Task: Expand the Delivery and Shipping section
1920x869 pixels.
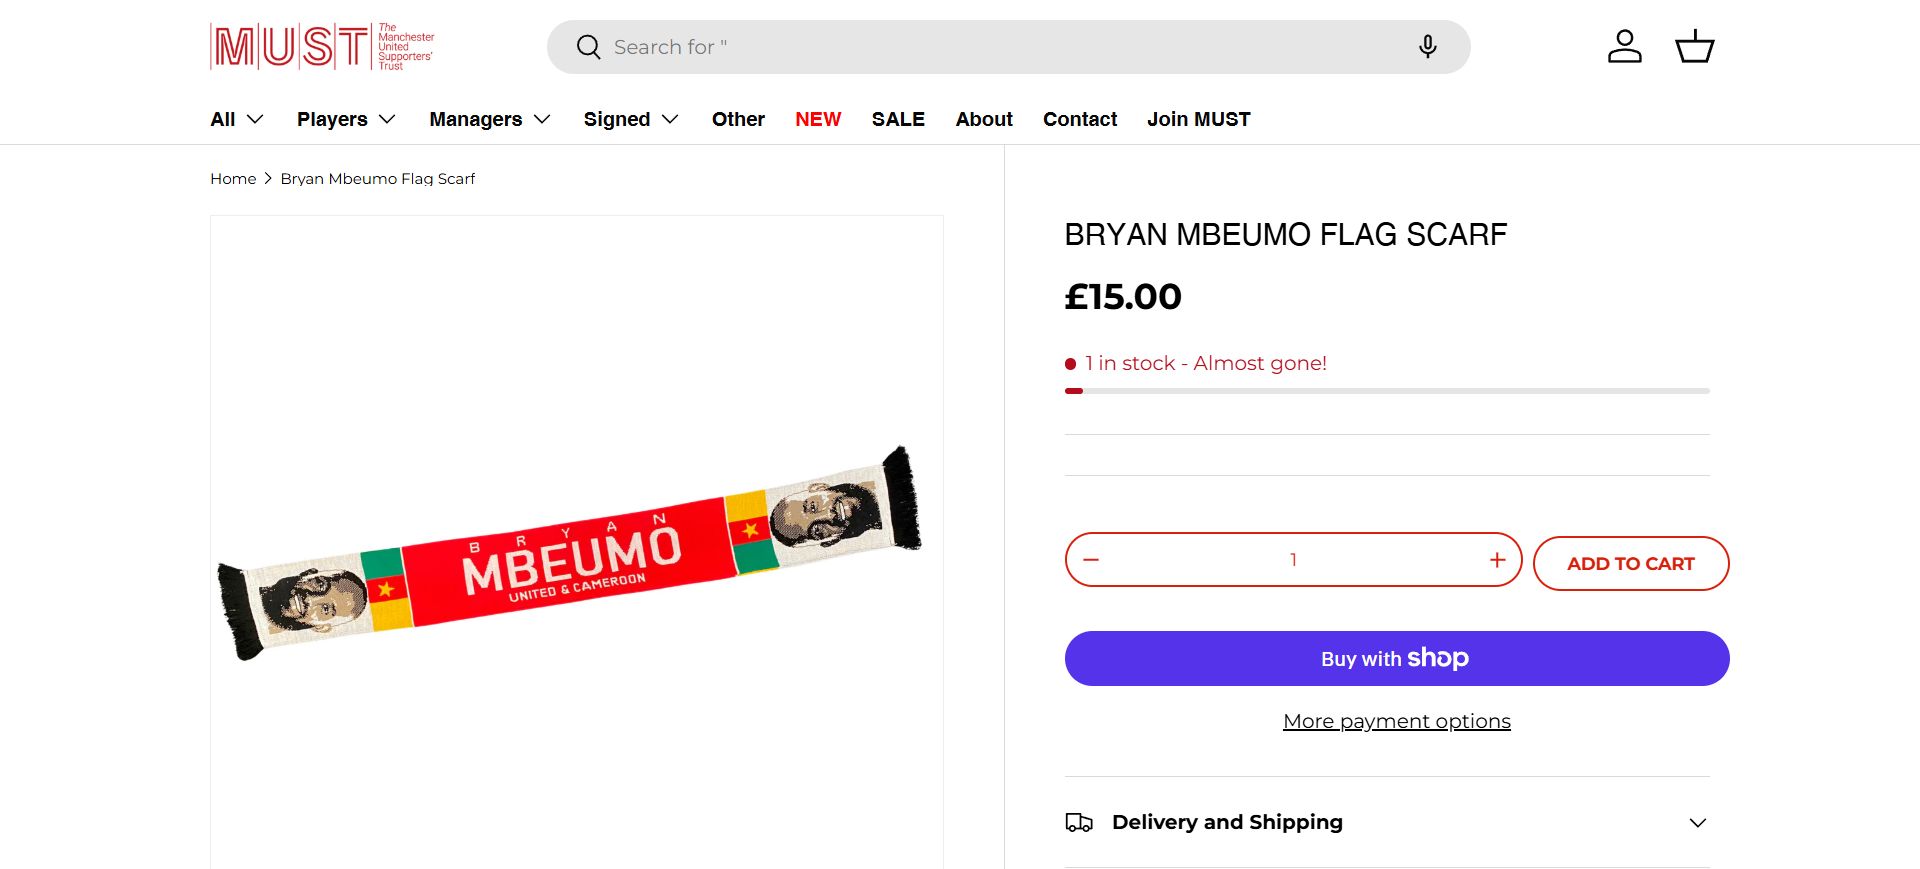Action: pyautogui.click(x=1396, y=822)
